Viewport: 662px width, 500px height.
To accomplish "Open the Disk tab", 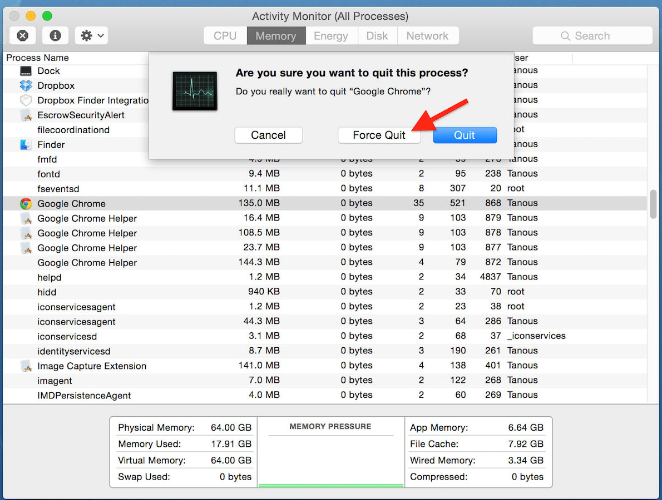I will click(377, 36).
